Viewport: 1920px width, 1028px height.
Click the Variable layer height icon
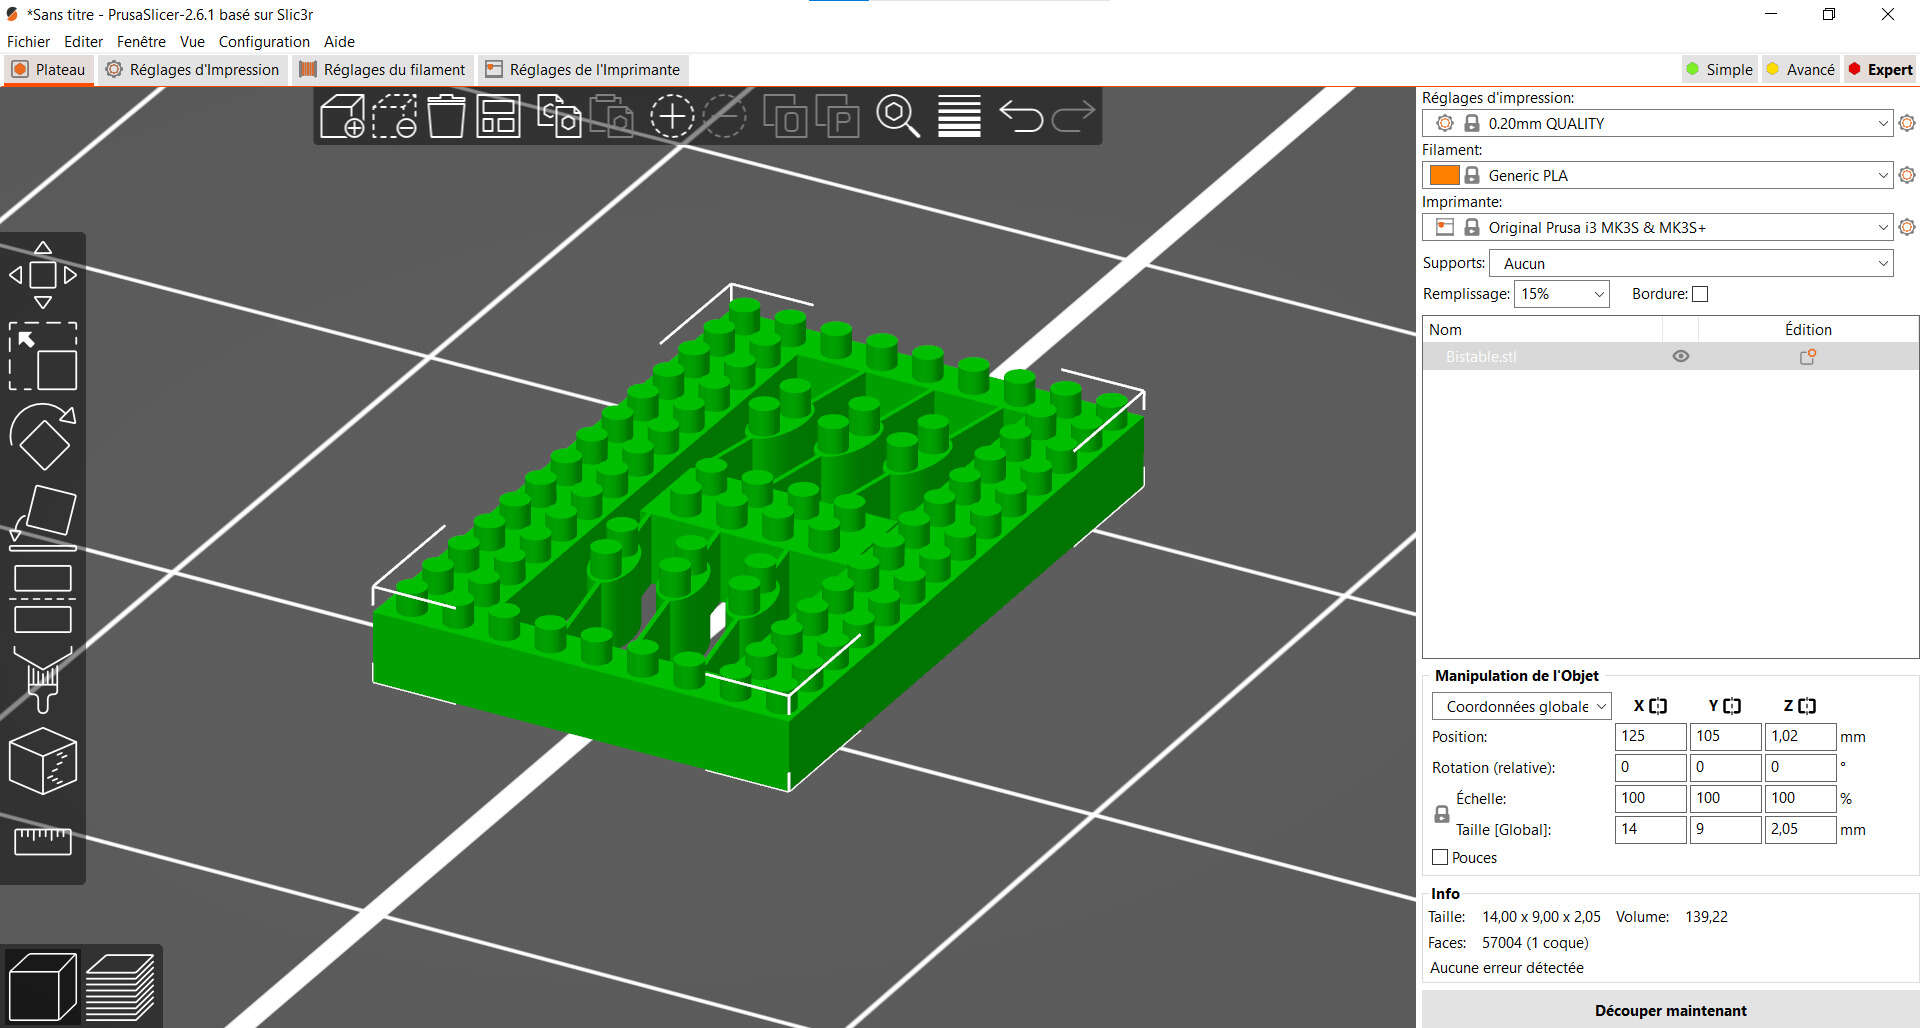[x=959, y=117]
